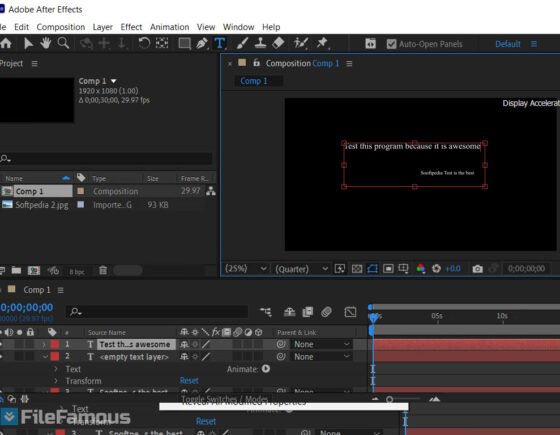Image resolution: width=560 pixels, height=435 pixels.
Task: Open the RGB channel display icon
Action: pyautogui.click(x=421, y=269)
